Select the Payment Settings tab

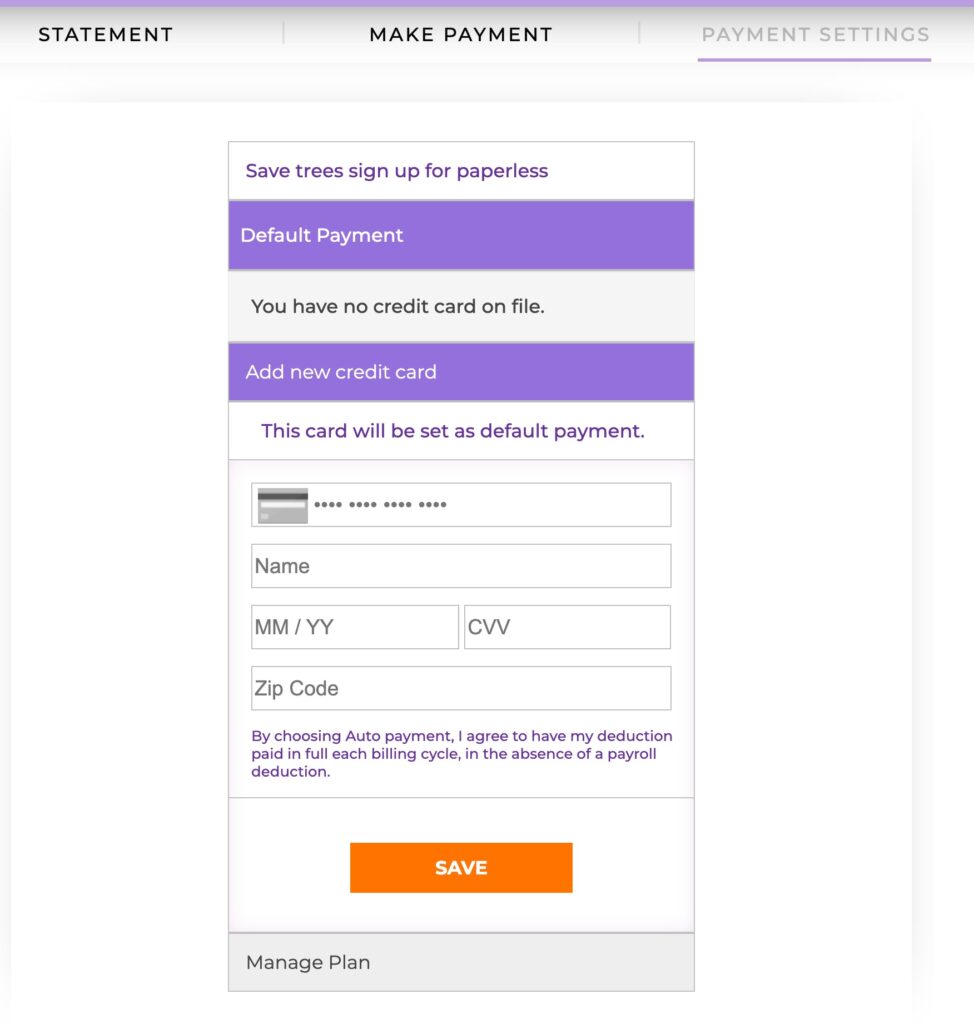click(816, 33)
